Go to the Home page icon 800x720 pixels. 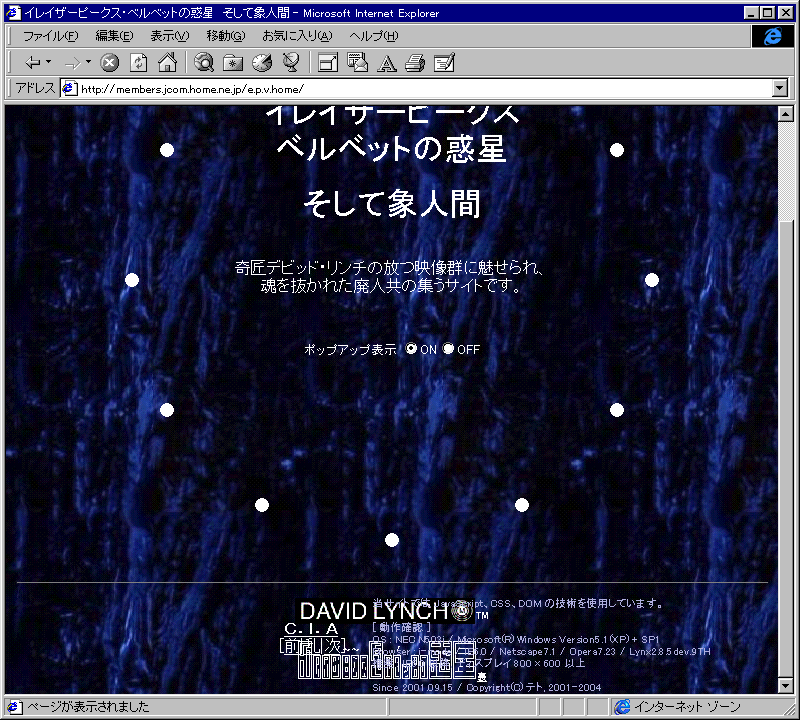pos(167,62)
